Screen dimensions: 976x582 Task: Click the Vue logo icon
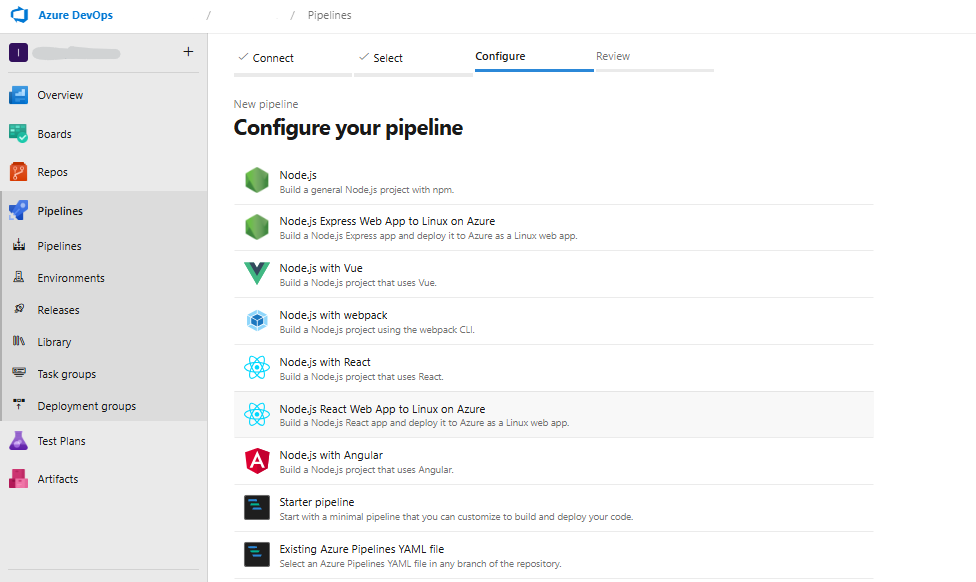pos(257,274)
